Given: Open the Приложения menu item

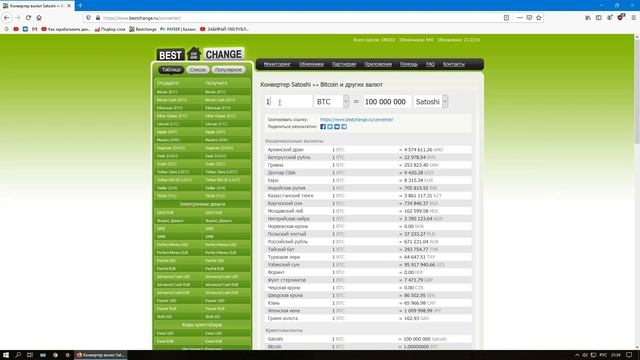Looking at the screenshot, I should tap(378, 64).
